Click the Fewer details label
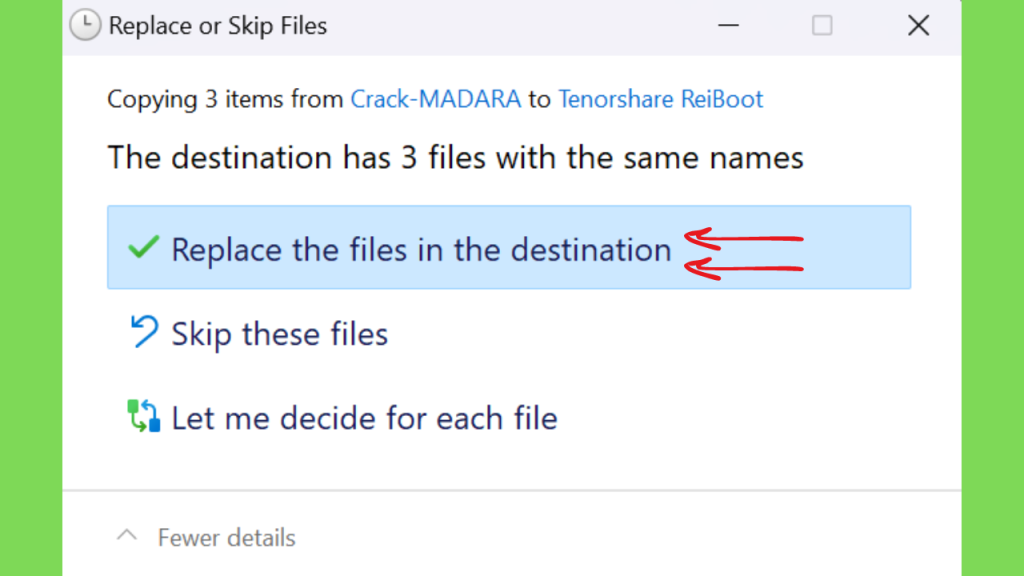1024x576 pixels. coord(227,537)
